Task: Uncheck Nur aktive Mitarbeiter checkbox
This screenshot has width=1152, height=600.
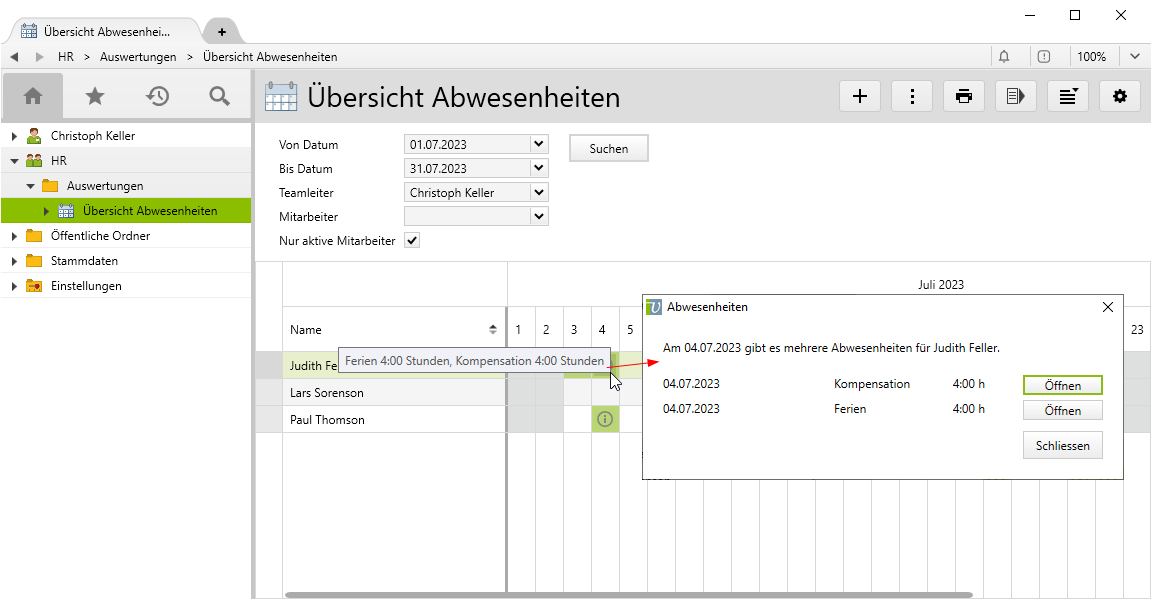Action: click(412, 241)
